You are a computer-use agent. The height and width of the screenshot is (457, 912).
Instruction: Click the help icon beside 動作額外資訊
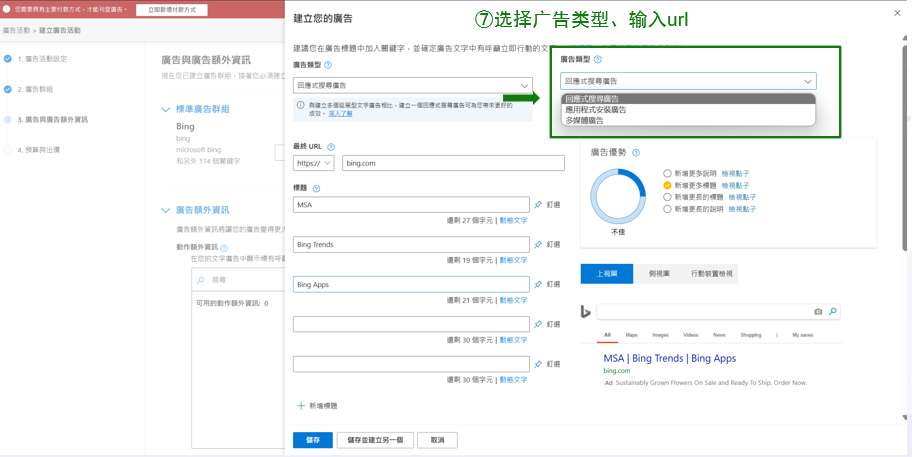point(224,248)
